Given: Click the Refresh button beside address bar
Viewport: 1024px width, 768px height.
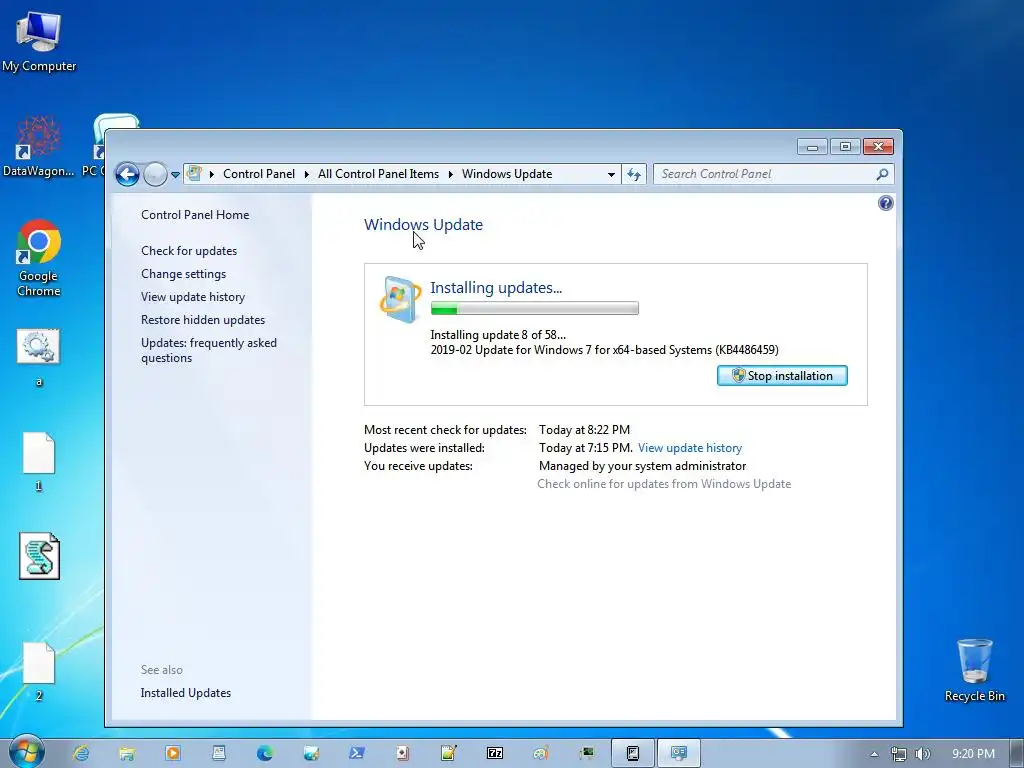Looking at the screenshot, I should pos(633,174).
